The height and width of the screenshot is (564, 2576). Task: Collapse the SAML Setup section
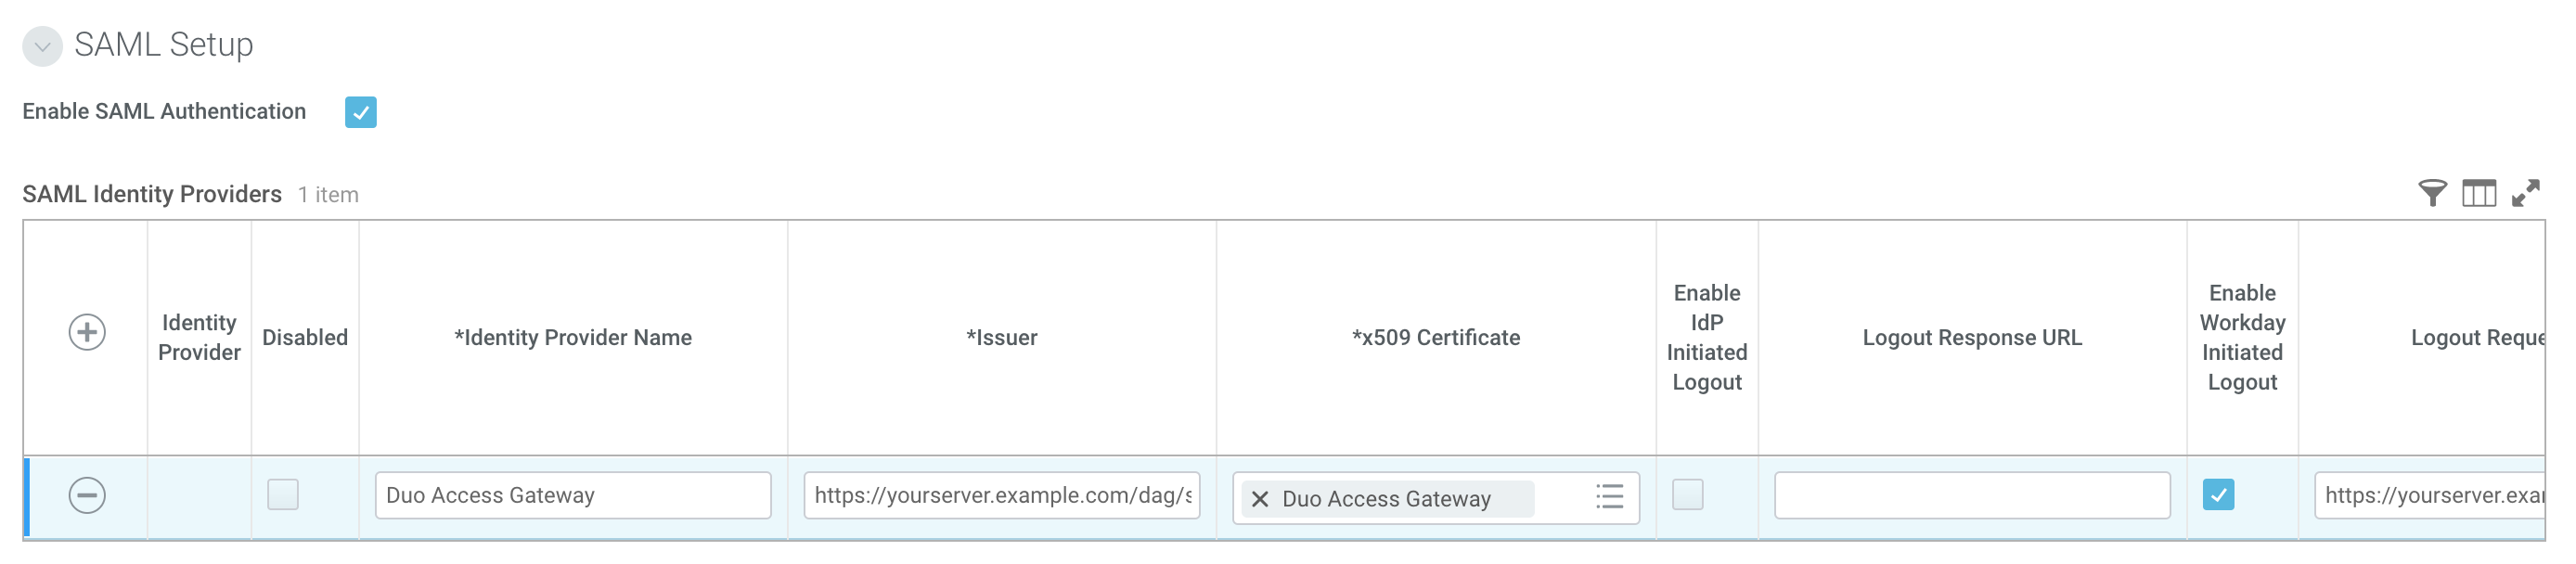pos(41,44)
